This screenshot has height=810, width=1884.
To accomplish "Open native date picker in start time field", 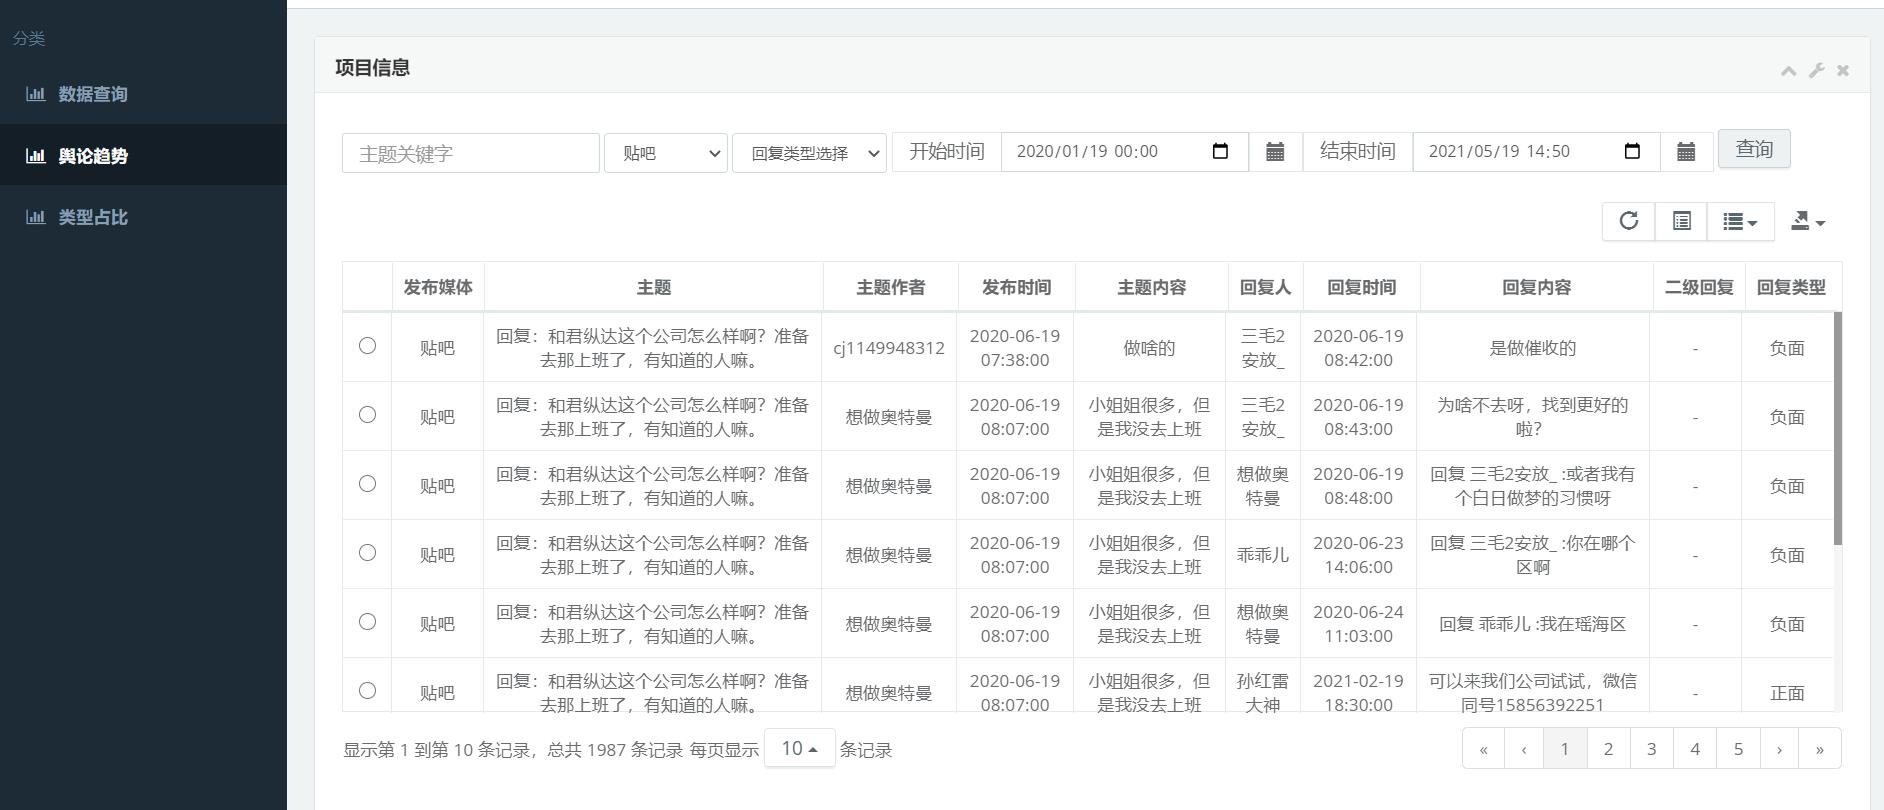I will tap(1220, 151).
